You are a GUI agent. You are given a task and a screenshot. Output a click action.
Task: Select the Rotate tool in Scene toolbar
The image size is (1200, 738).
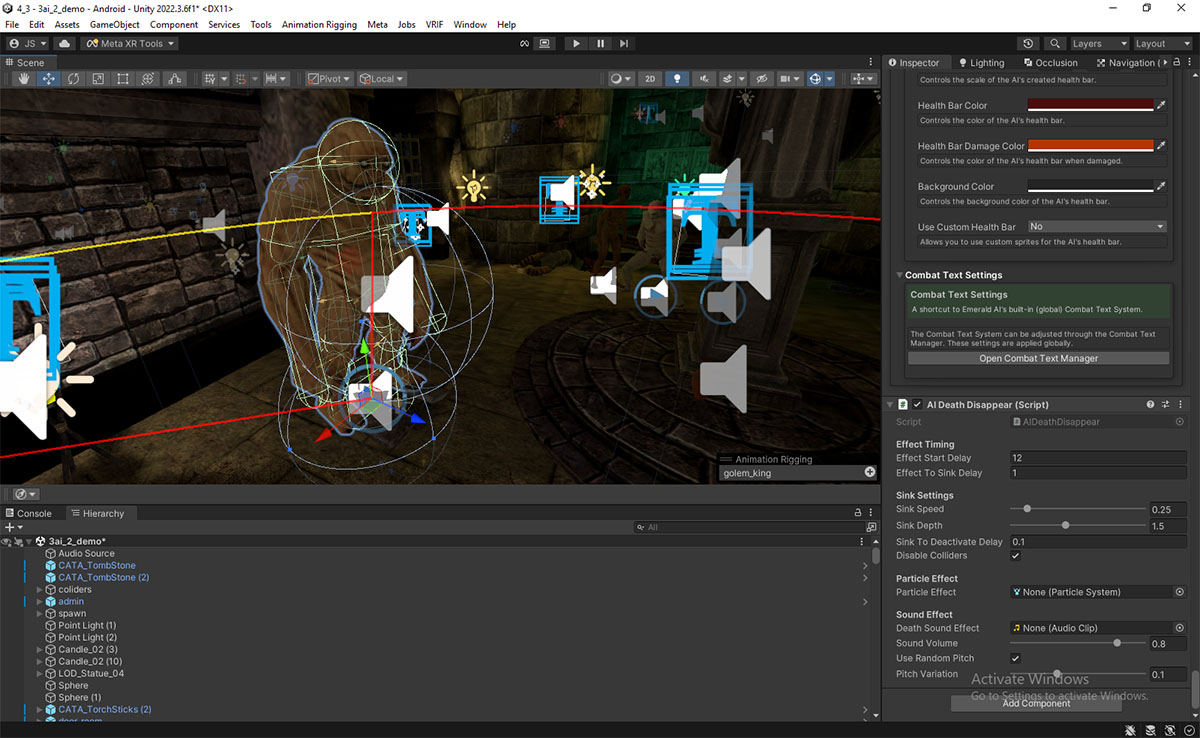pos(73,79)
